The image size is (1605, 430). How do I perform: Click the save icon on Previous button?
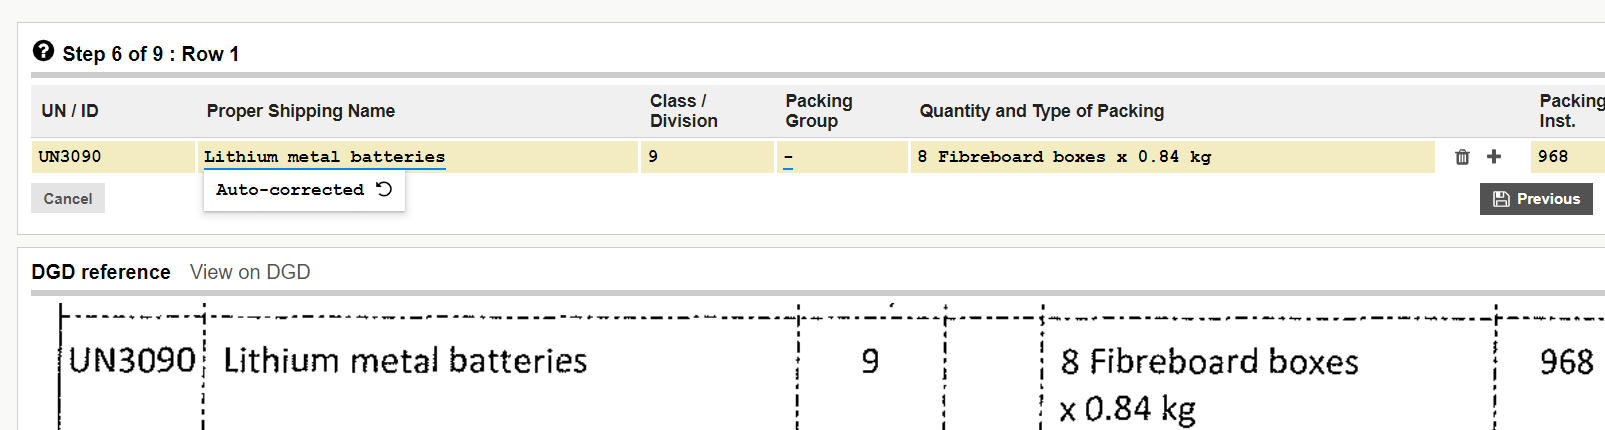tap(1501, 199)
